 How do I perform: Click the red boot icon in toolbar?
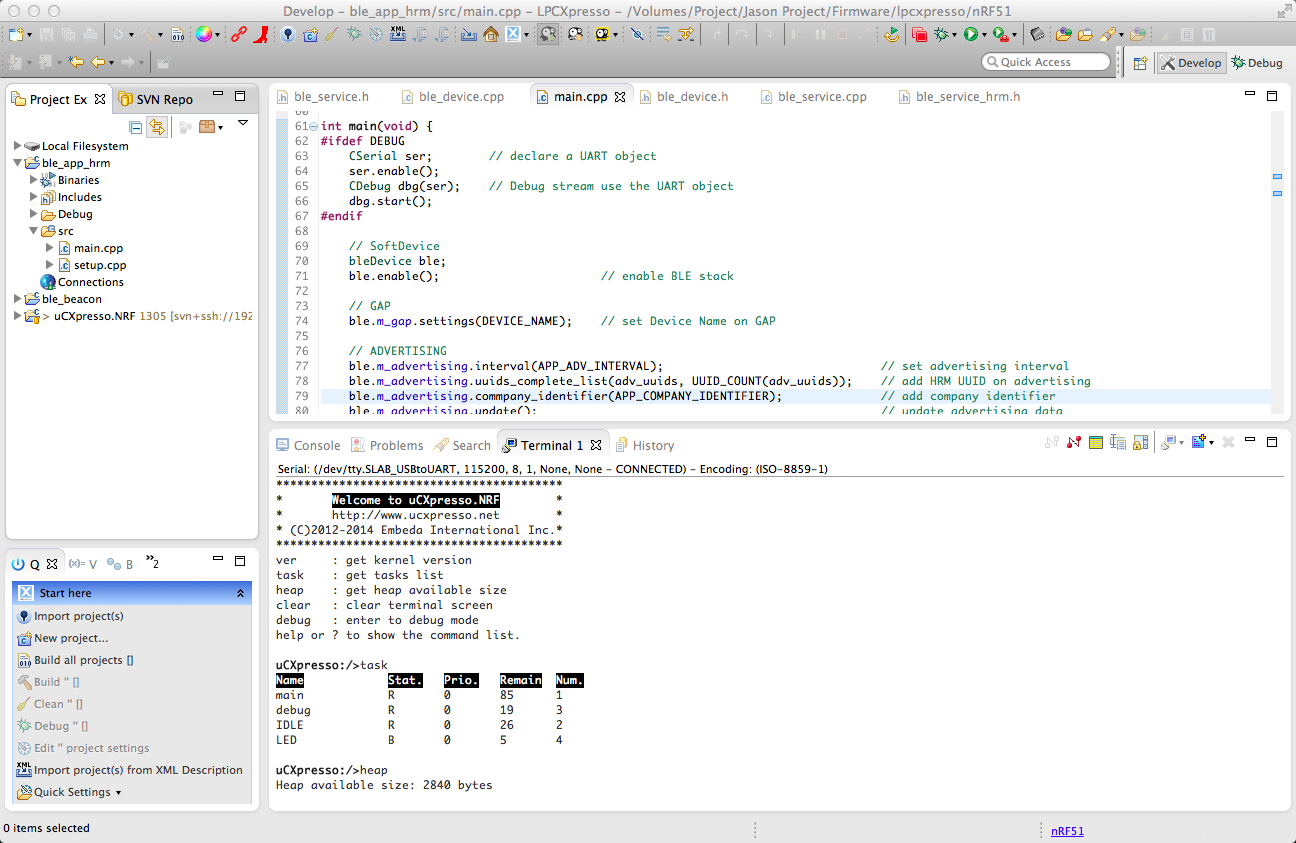[x=260, y=34]
